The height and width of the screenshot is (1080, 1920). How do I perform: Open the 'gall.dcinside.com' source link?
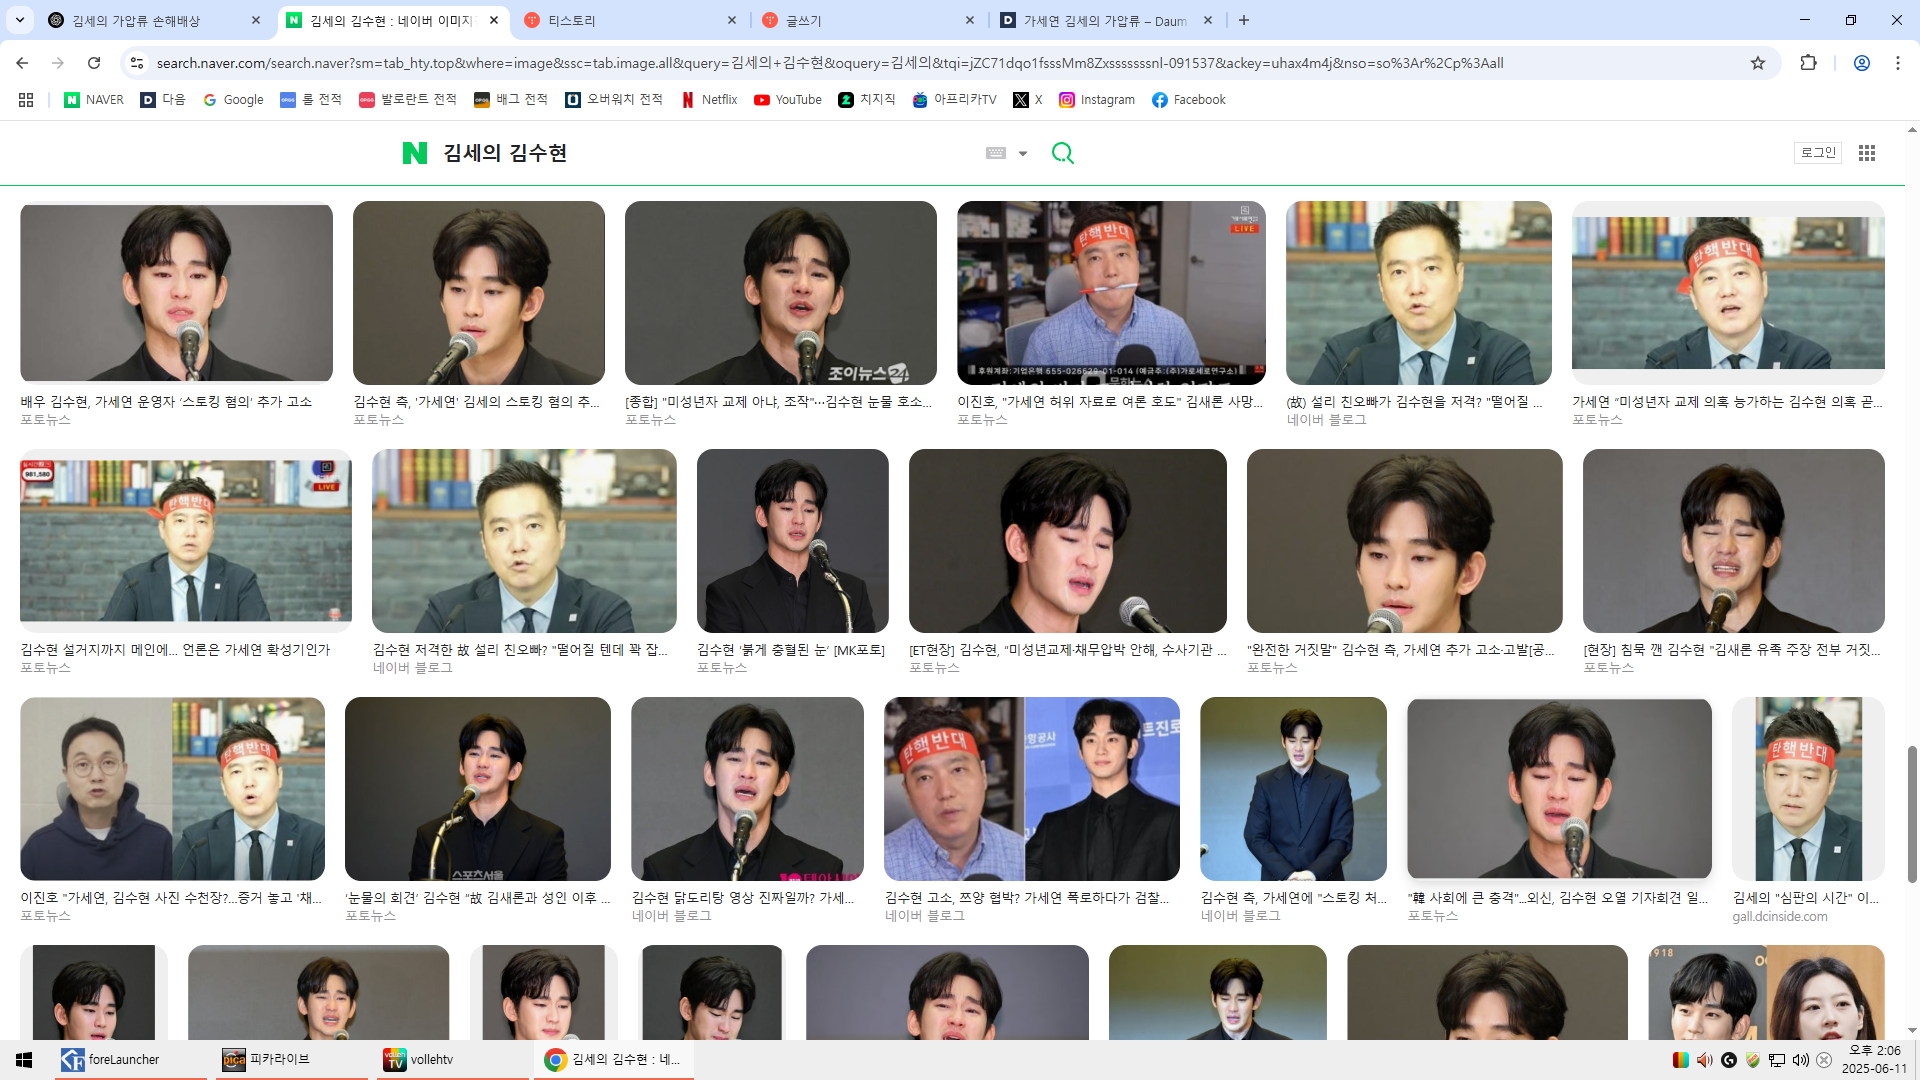tap(1779, 917)
